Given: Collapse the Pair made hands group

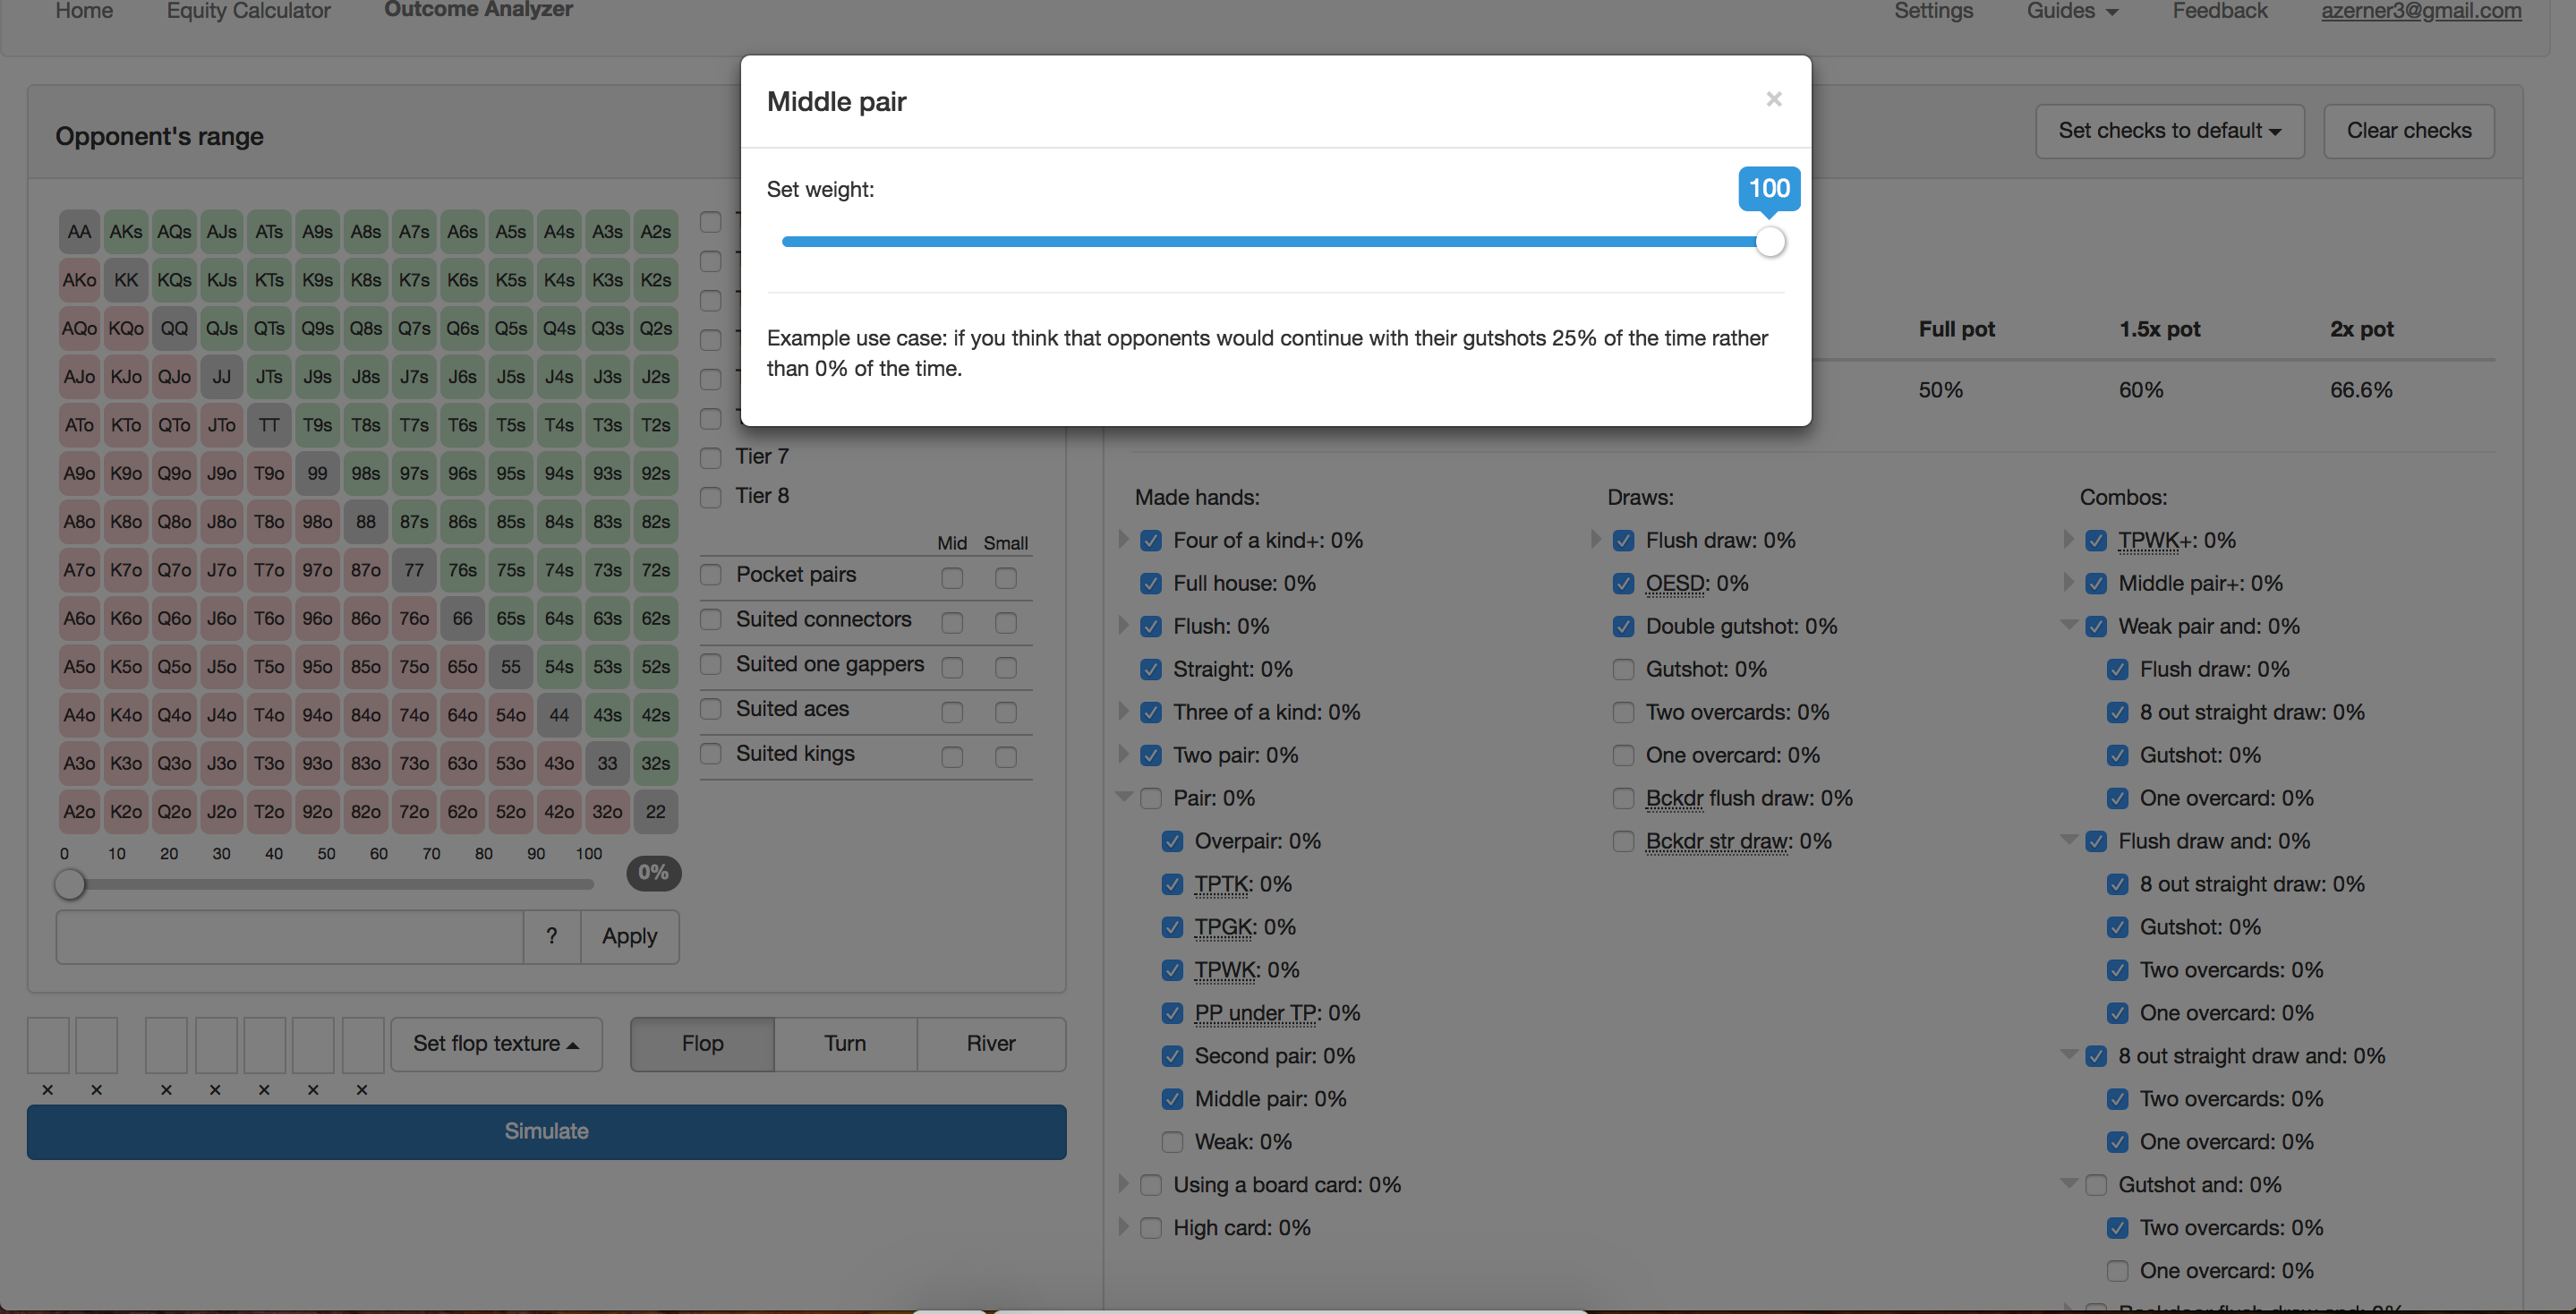Looking at the screenshot, I should 1124,797.
